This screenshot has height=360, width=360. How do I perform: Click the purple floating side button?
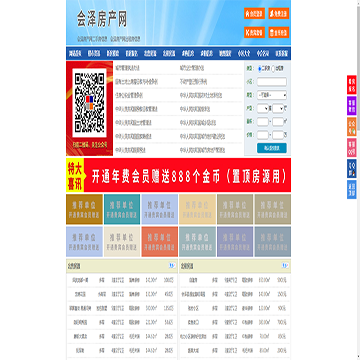(352, 106)
